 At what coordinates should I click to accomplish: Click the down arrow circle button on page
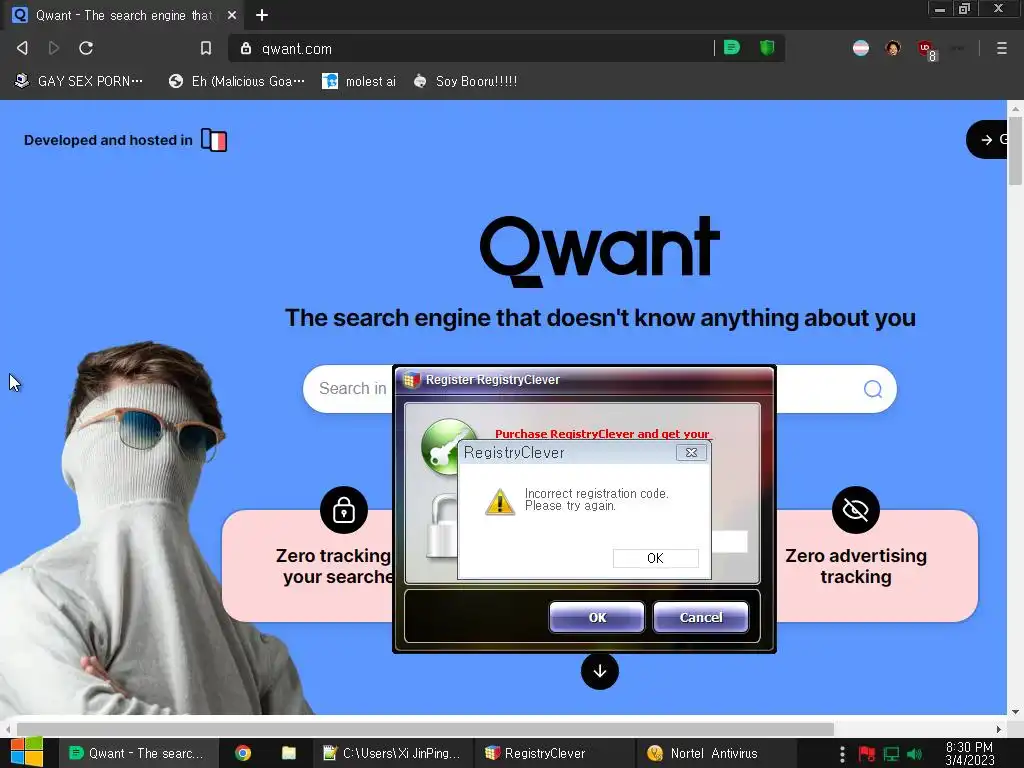point(600,671)
